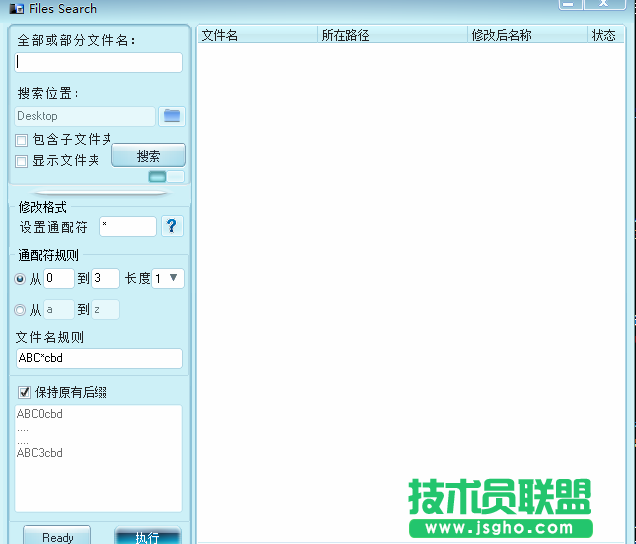Click the 搜索 button
Screen dimensions: 636x544
pos(148,155)
